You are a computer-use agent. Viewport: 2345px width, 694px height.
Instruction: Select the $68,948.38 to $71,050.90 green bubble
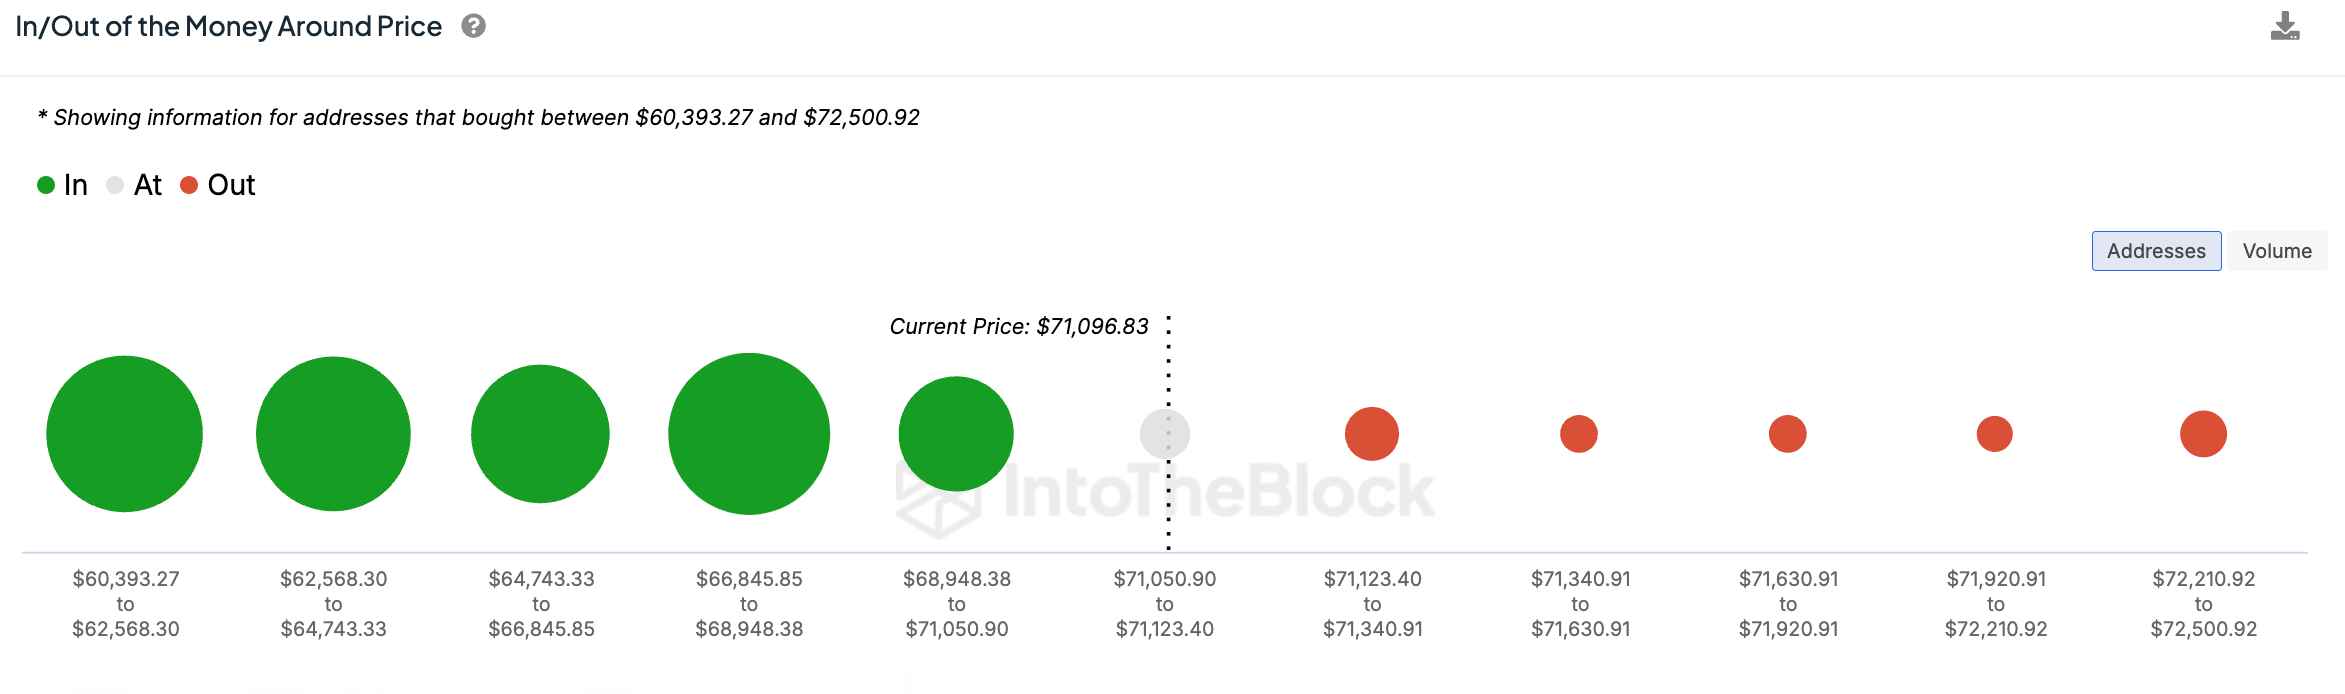click(956, 434)
